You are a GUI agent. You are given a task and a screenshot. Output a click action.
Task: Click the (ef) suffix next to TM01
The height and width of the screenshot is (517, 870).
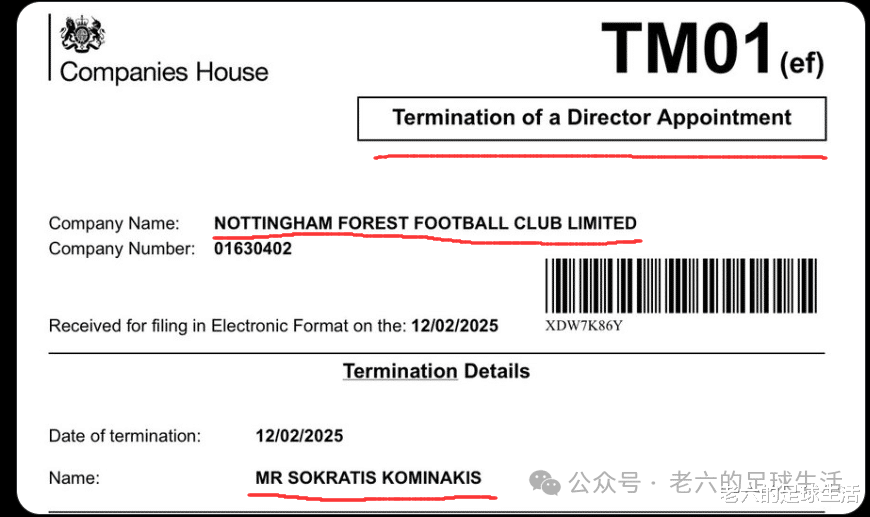click(802, 63)
